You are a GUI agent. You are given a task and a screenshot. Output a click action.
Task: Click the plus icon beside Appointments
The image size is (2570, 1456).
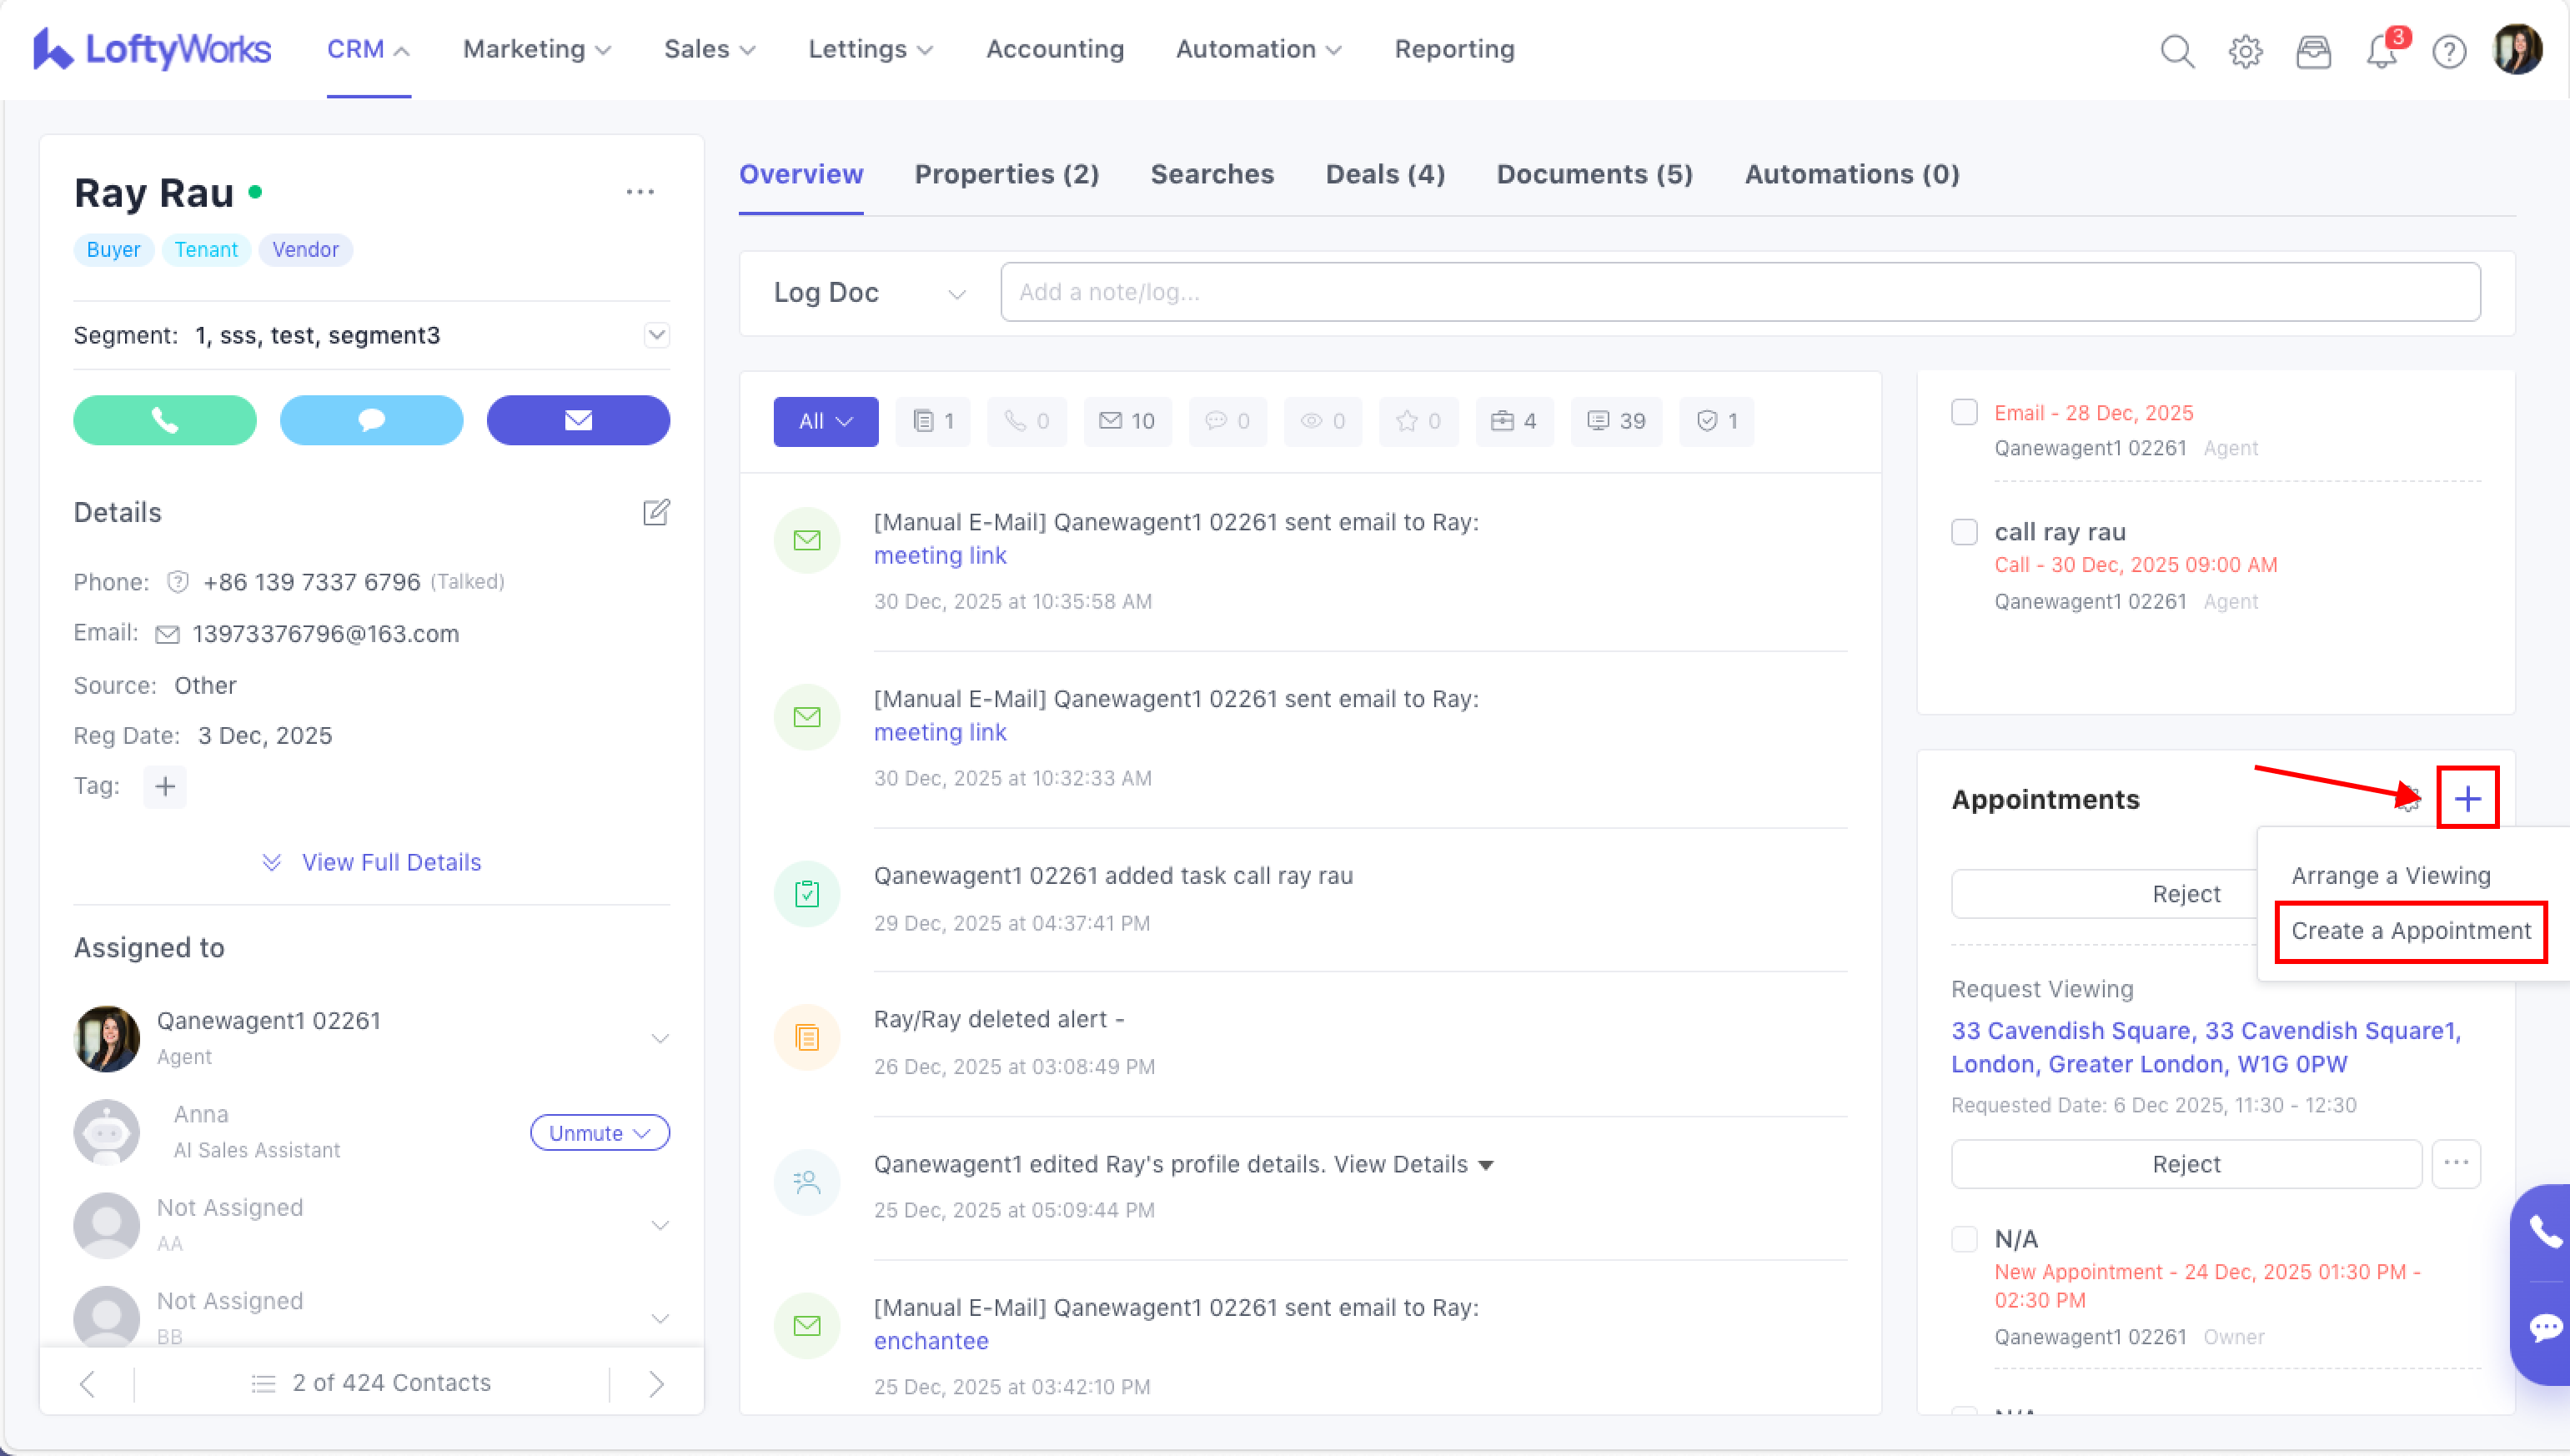tap(2466, 798)
